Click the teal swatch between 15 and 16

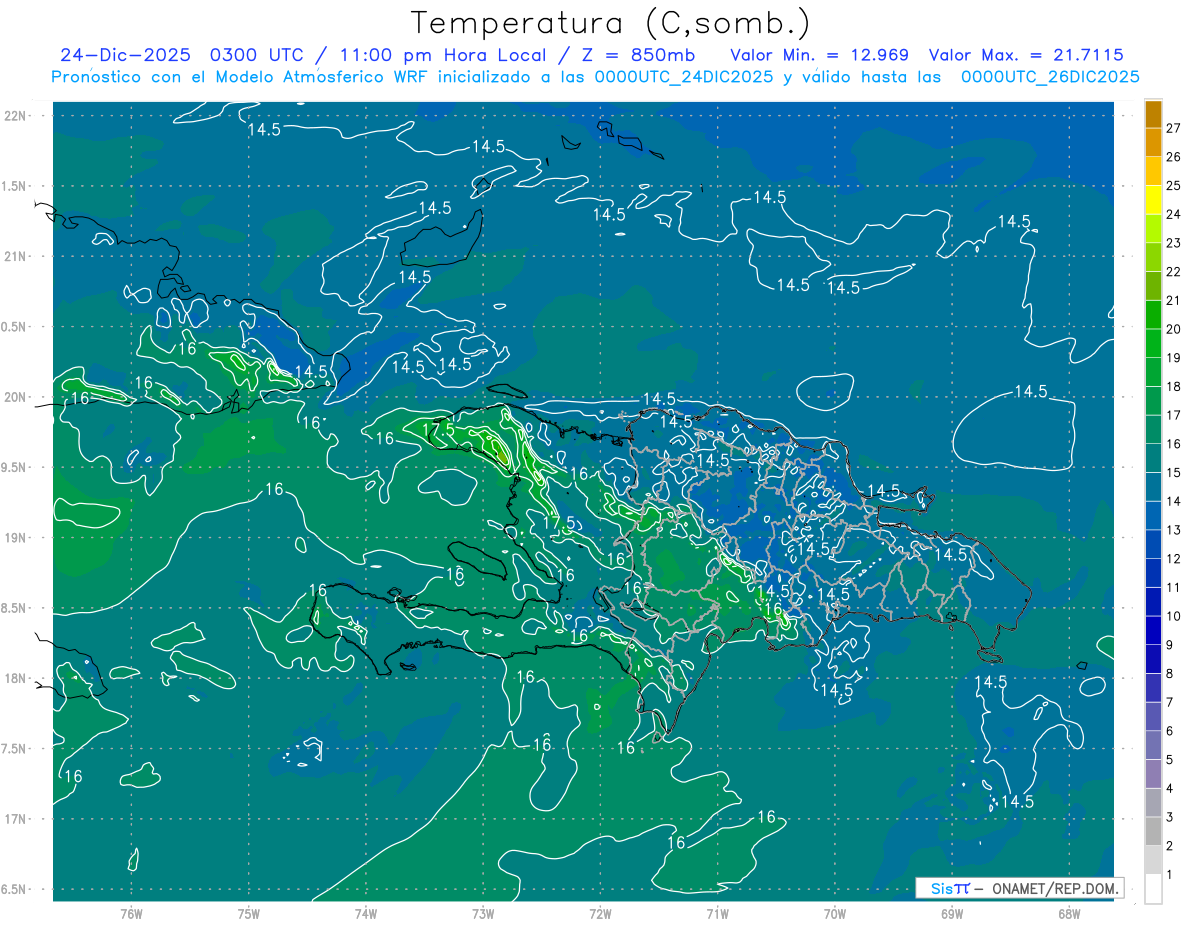tap(1153, 459)
